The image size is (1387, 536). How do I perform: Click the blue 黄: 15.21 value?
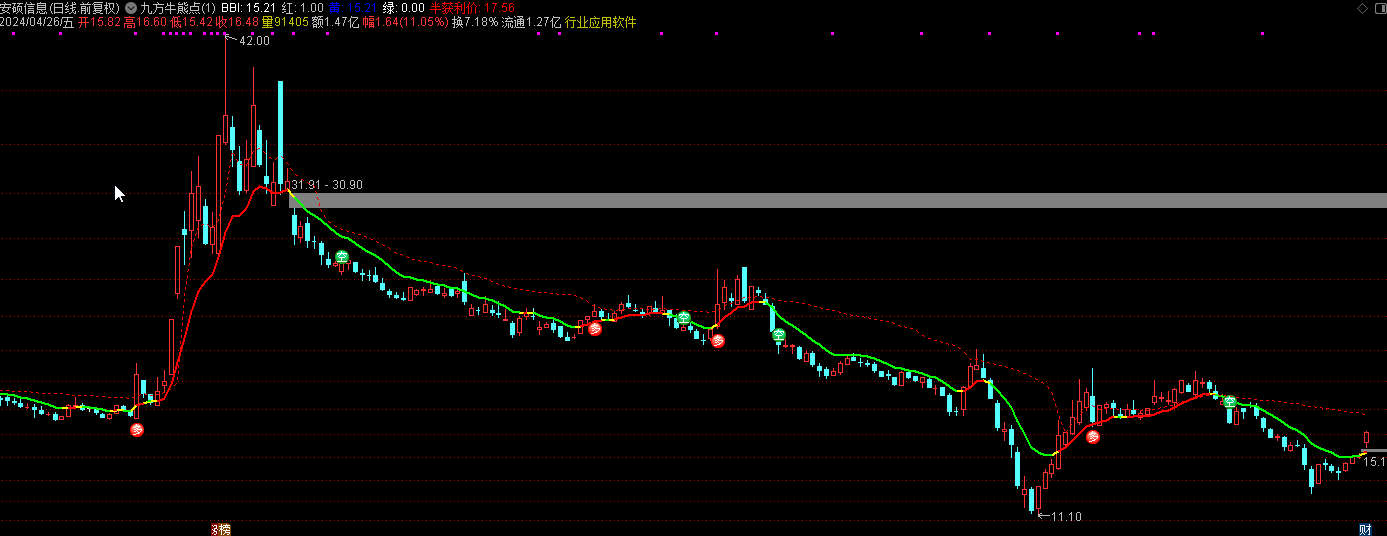352,7
